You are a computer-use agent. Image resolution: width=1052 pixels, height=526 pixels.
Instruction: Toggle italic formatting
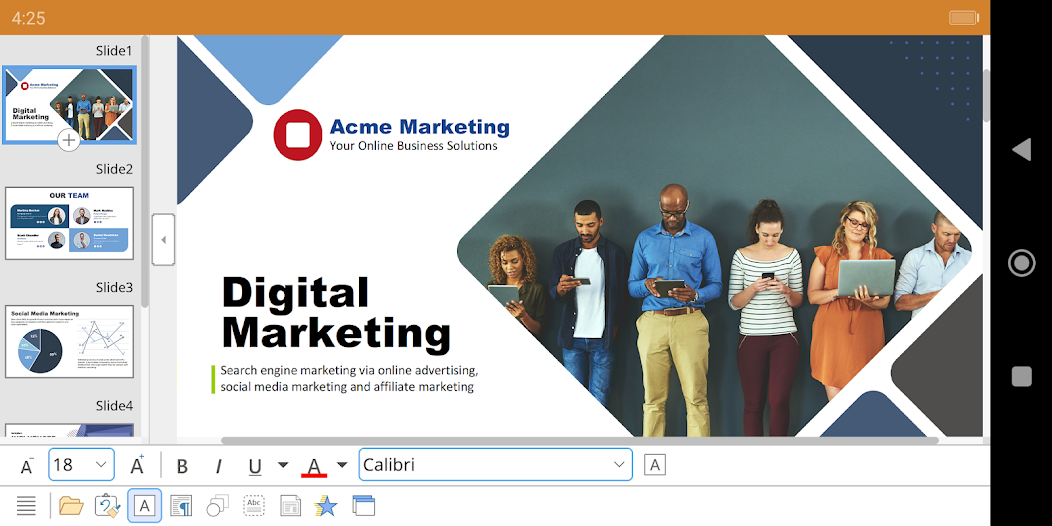(218, 466)
